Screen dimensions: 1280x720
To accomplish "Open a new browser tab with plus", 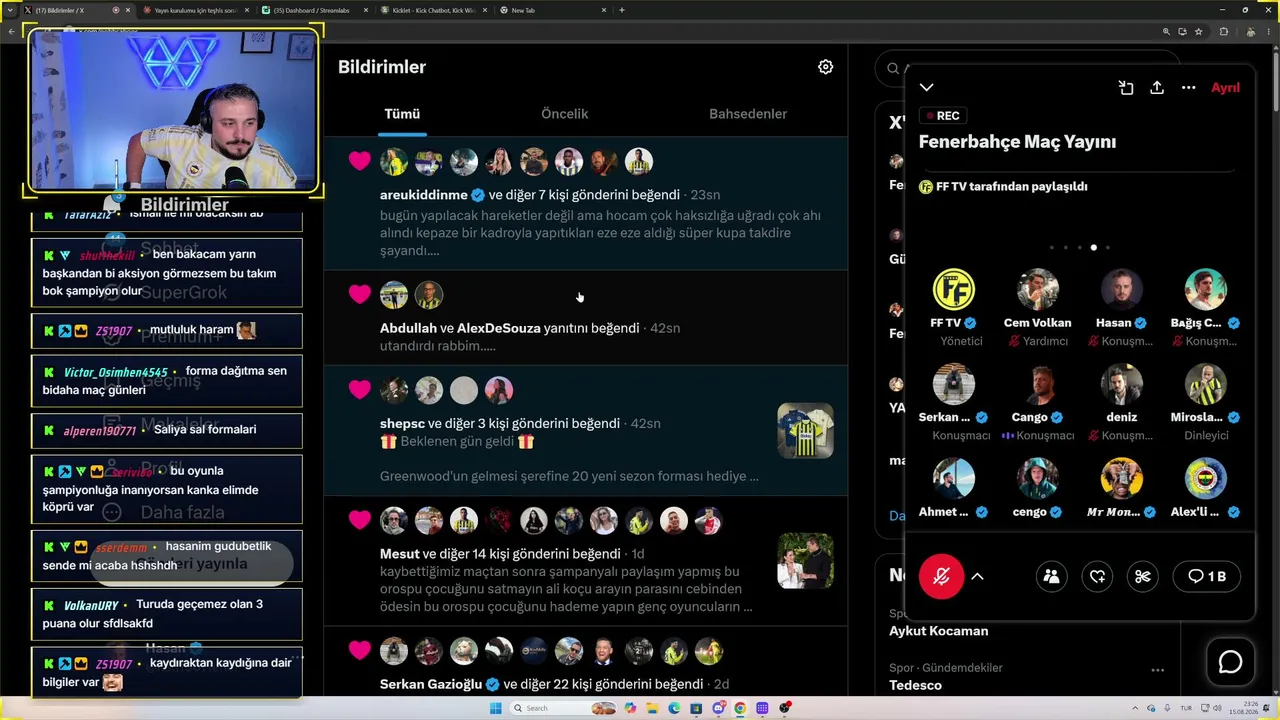I will point(622,10).
